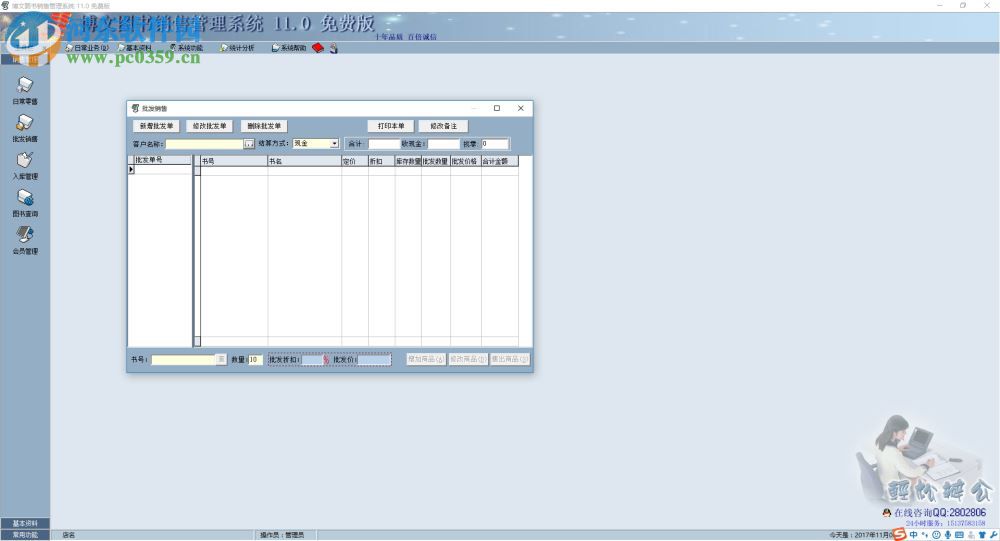Click the 书号 column header in grid
The width and height of the screenshot is (1000, 541).
[233, 161]
